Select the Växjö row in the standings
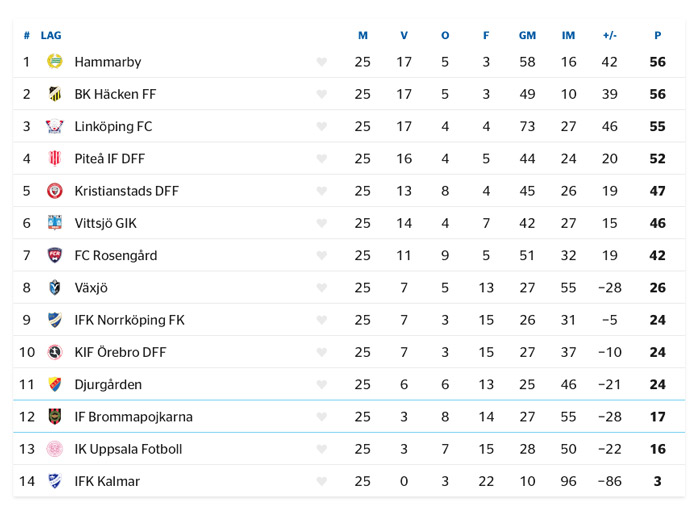Viewport: 700px width, 517px height. 349,288
